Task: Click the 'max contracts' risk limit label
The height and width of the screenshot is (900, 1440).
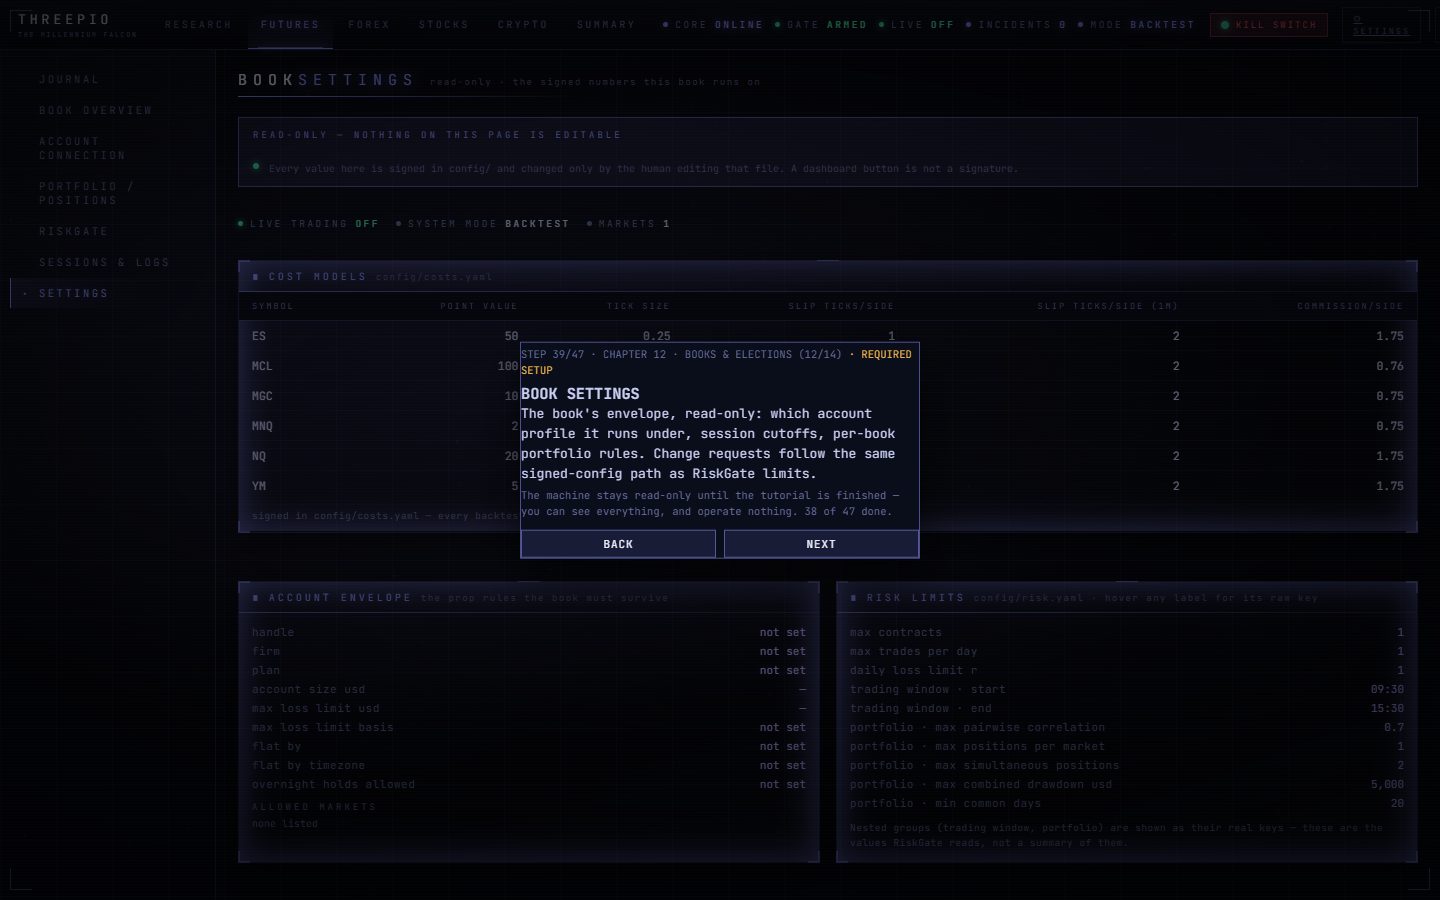Action: [896, 632]
